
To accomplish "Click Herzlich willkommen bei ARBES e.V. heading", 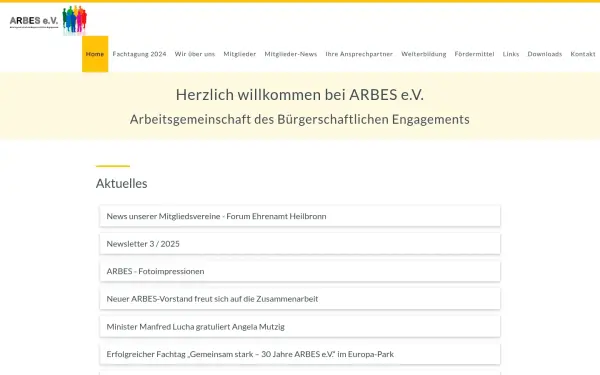I will pos(300,95).
